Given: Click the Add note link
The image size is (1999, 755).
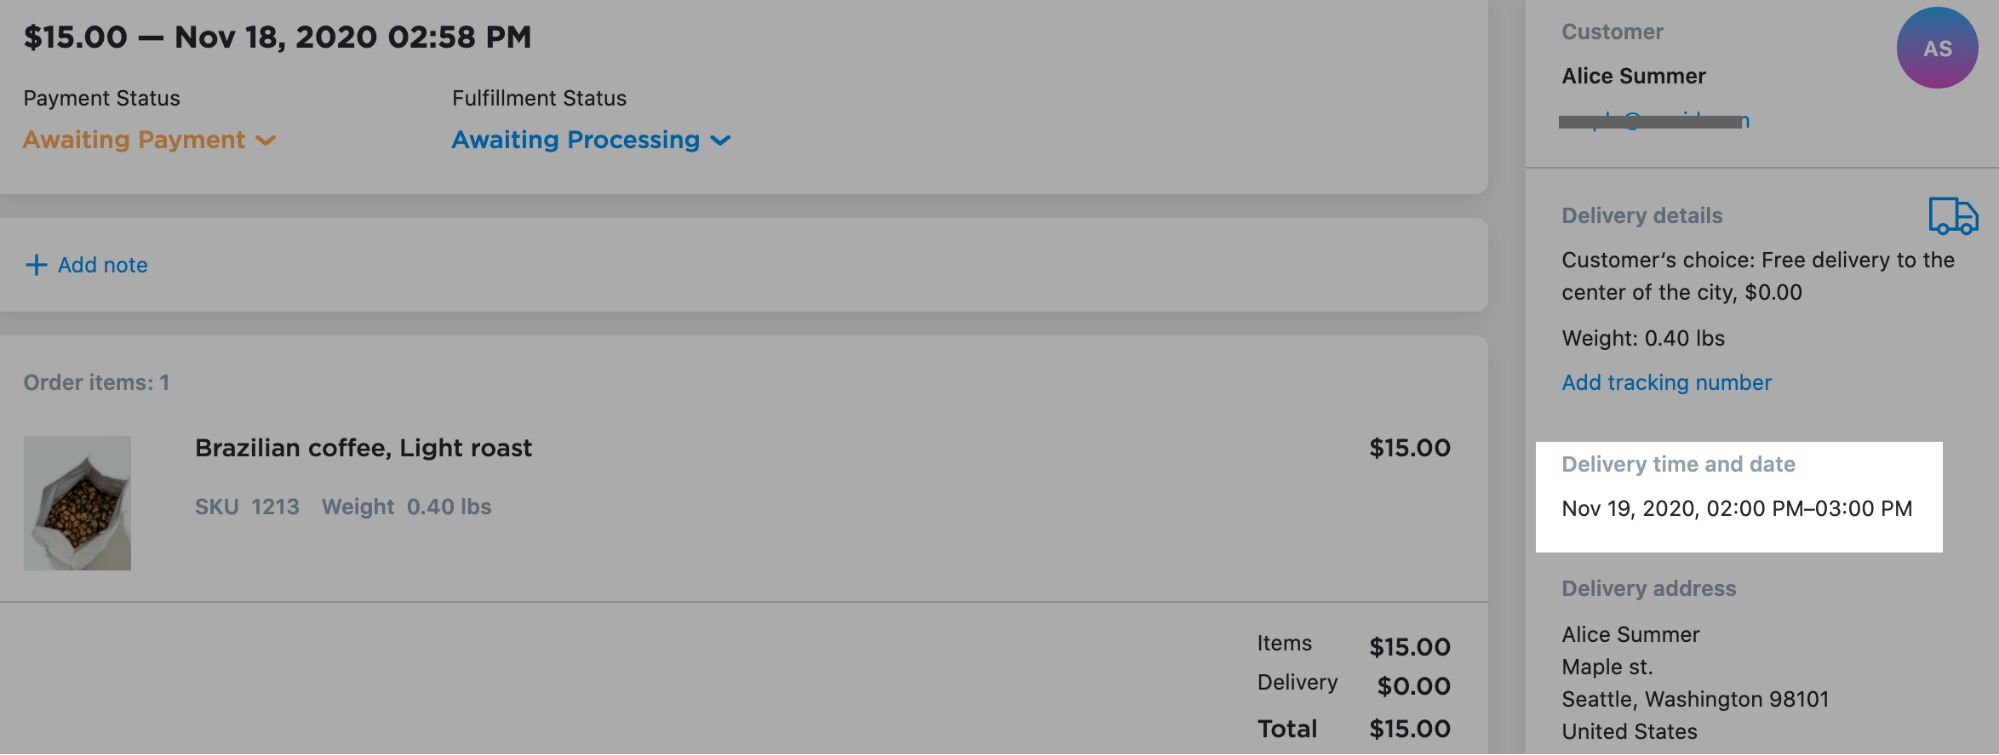Looking at the screenshot, I should (101, 264).
